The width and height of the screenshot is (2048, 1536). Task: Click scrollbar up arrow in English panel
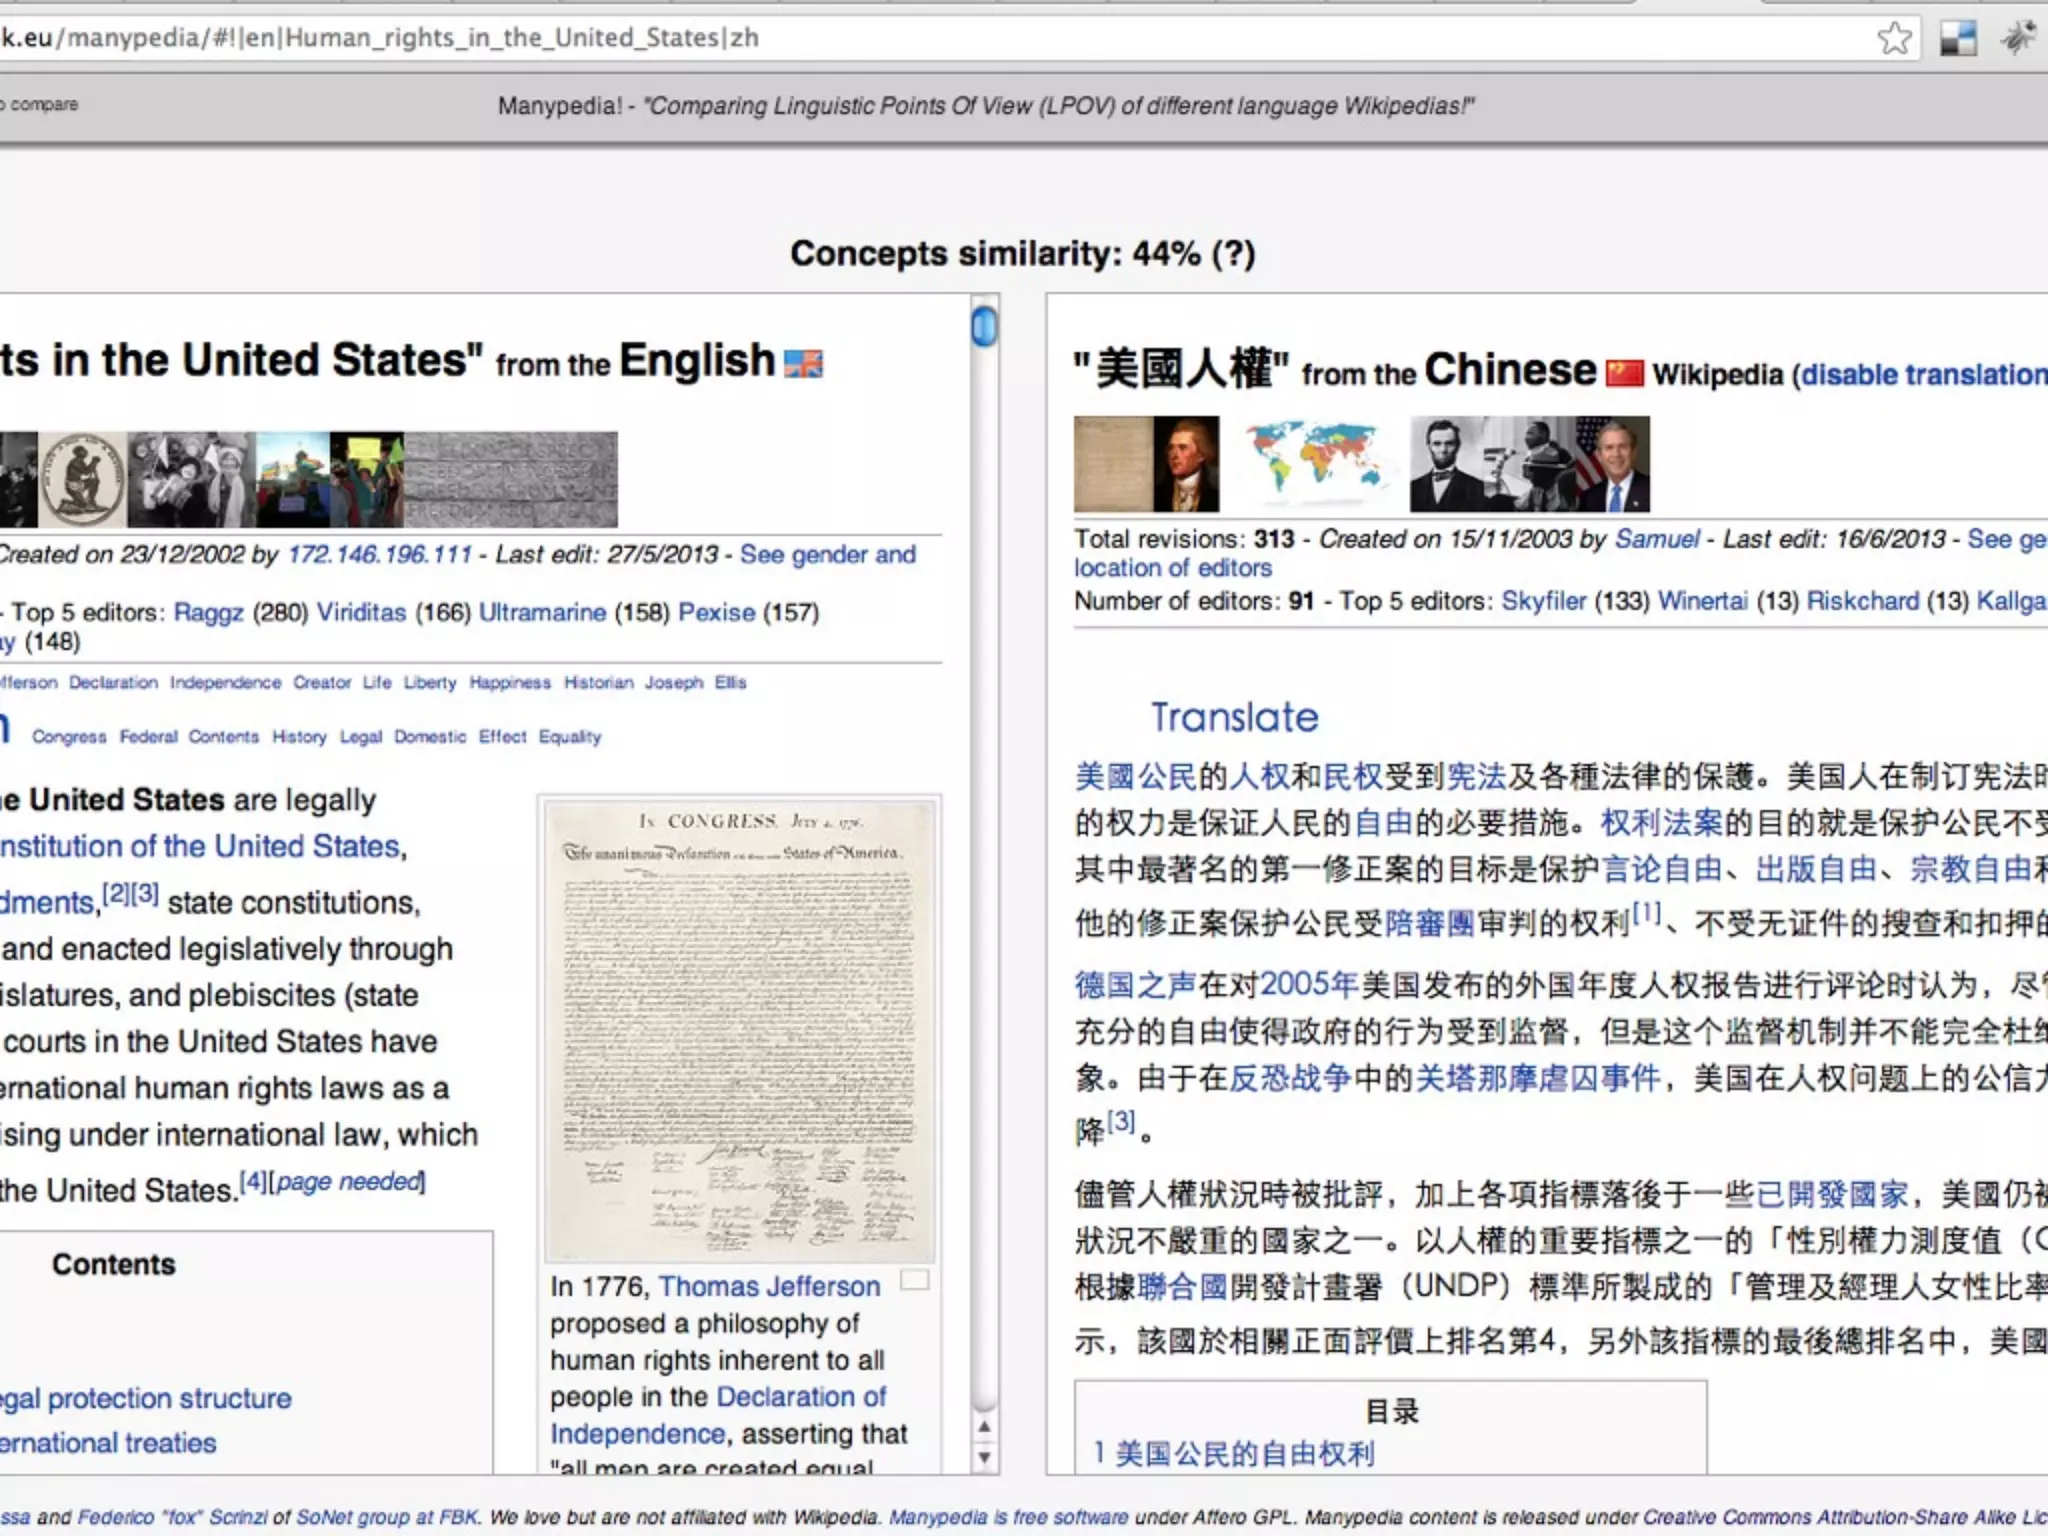click(x=985, y=1427)
